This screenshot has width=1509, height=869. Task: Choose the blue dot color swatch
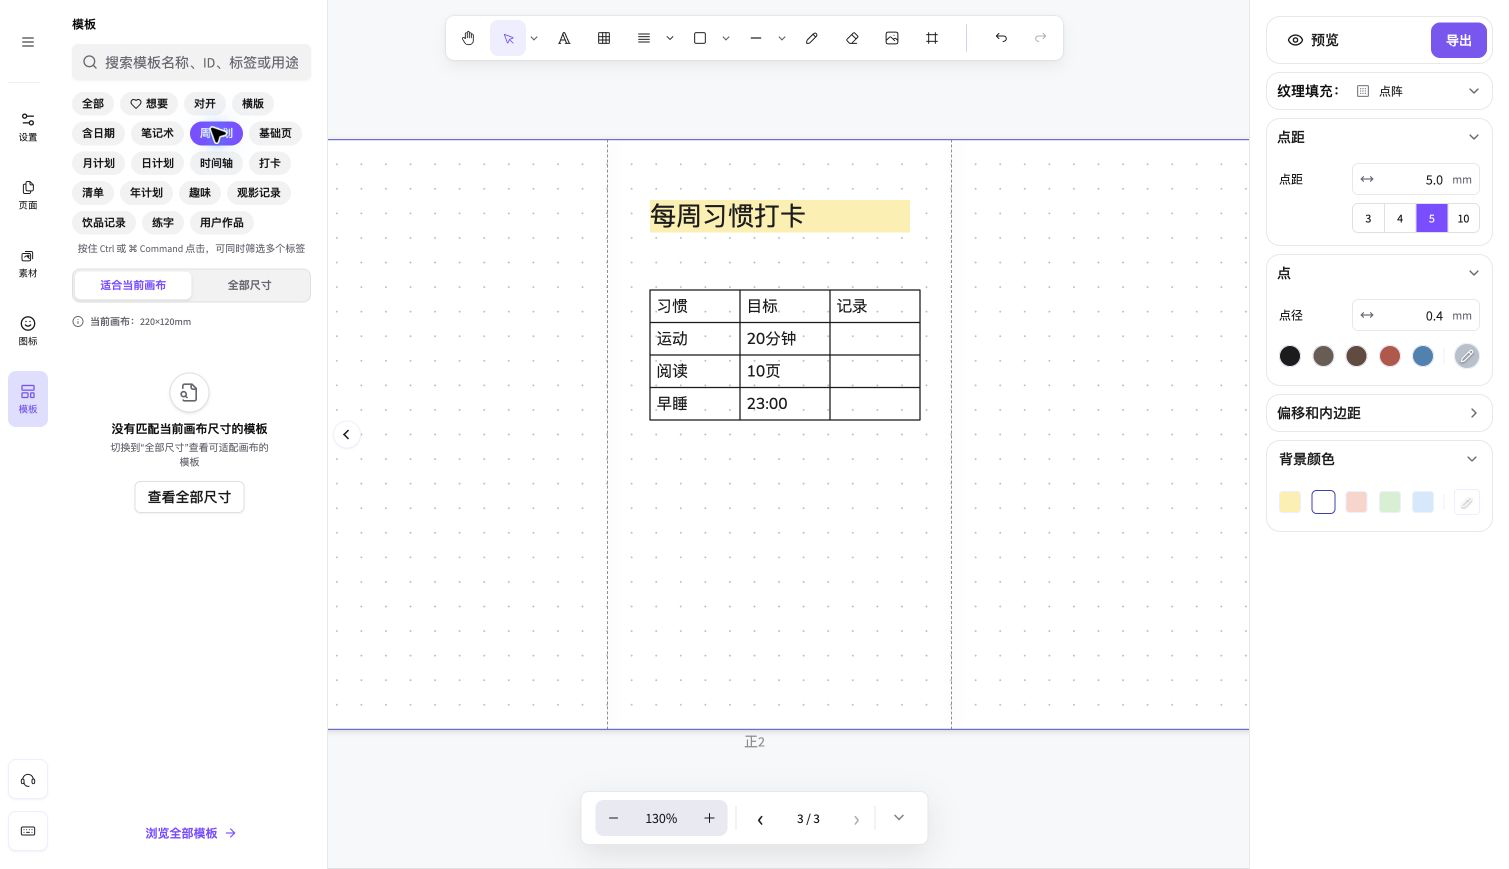[x=1423, y=356]
